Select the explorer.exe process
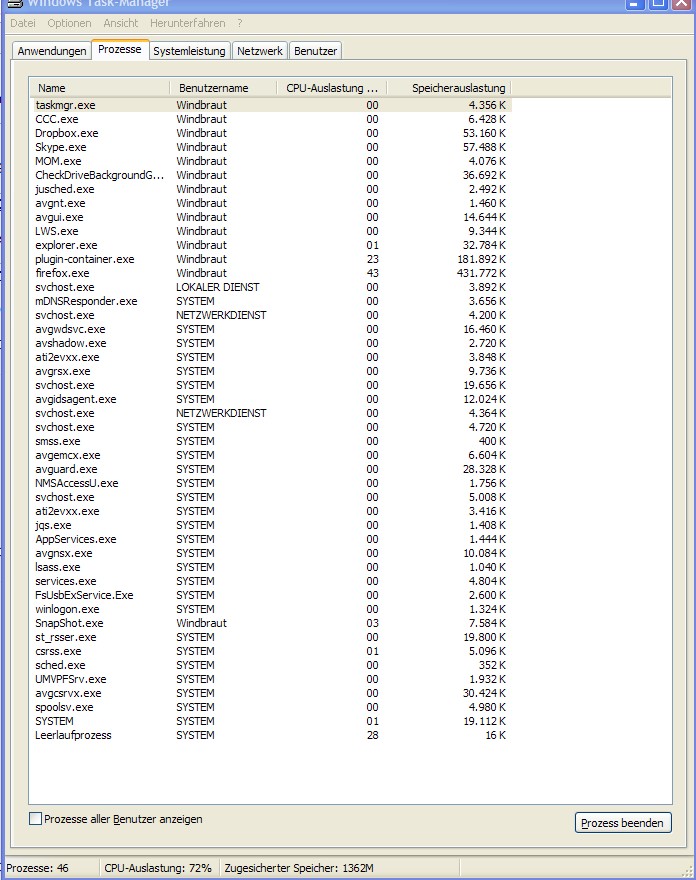696x880 pixels. [x=271, y=245]
